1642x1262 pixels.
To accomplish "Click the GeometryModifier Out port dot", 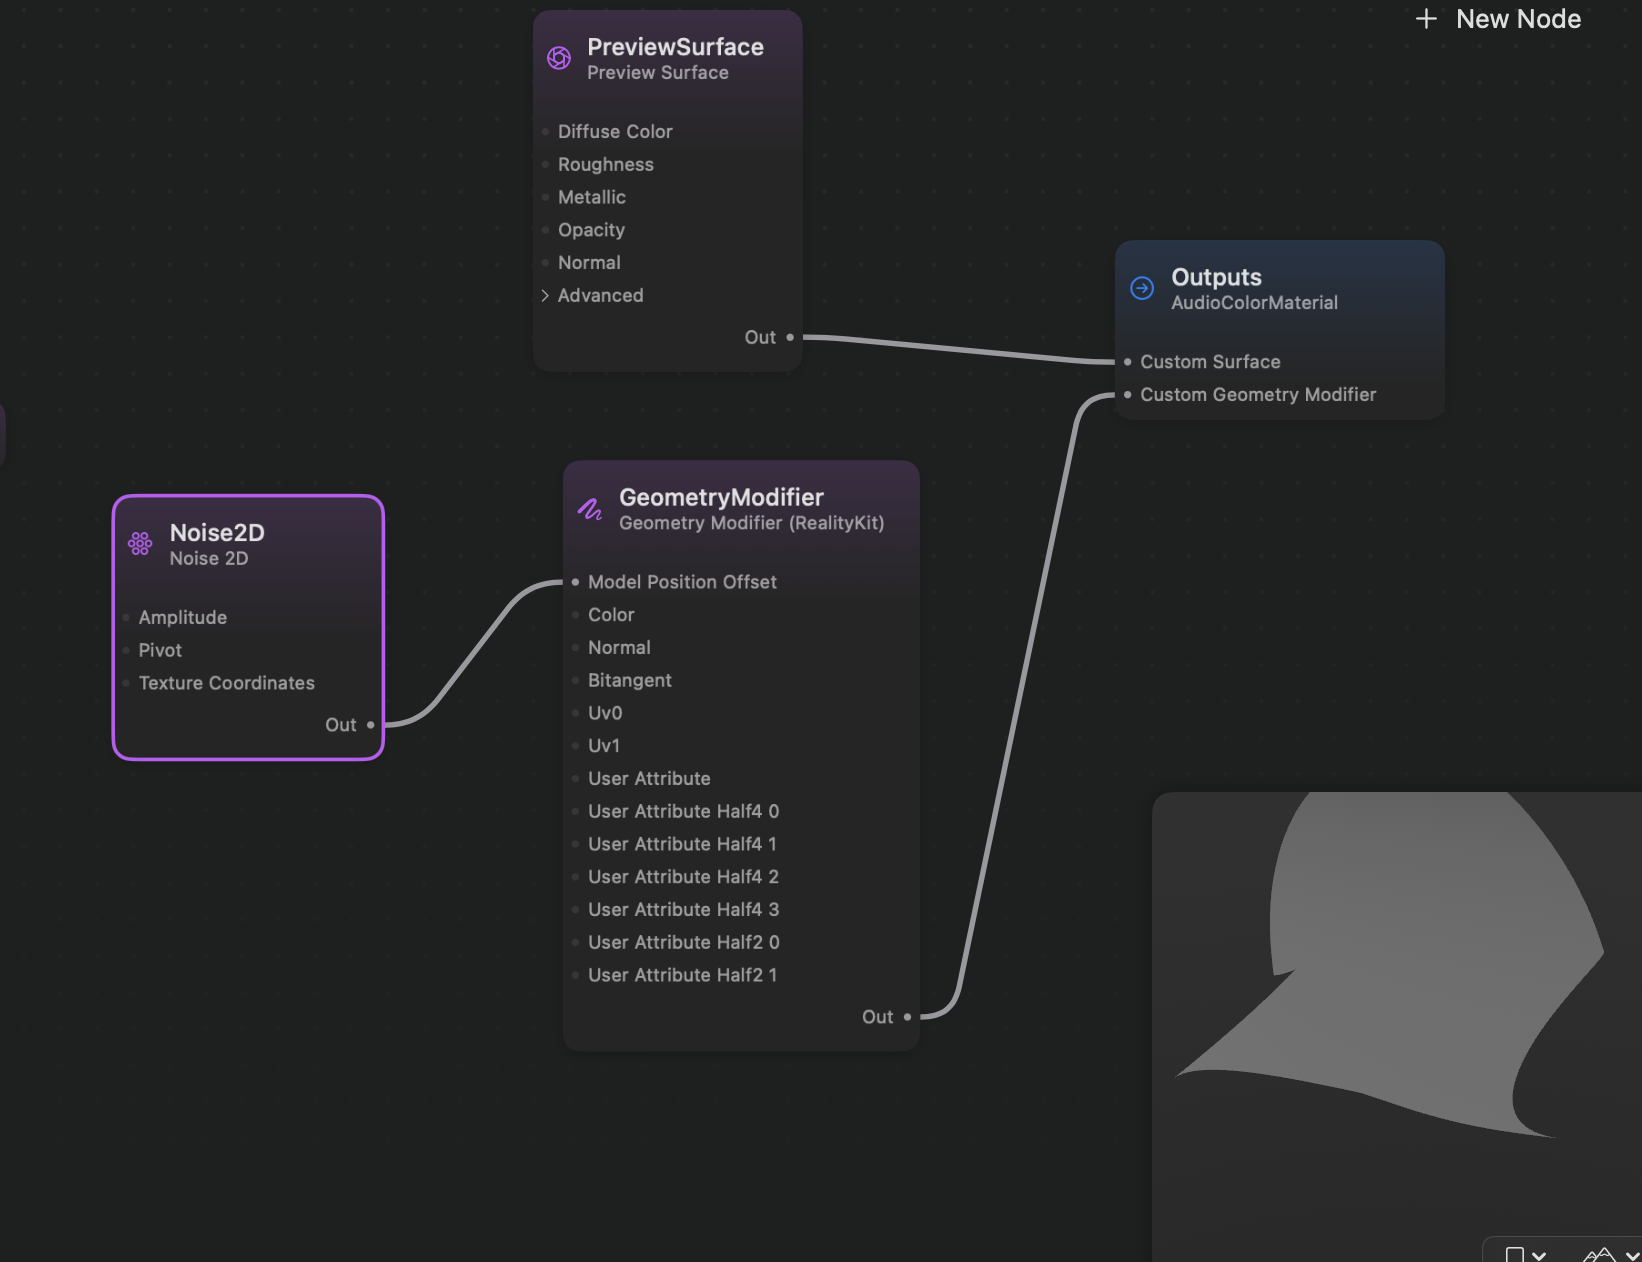I will click(x=908, y=1017).
